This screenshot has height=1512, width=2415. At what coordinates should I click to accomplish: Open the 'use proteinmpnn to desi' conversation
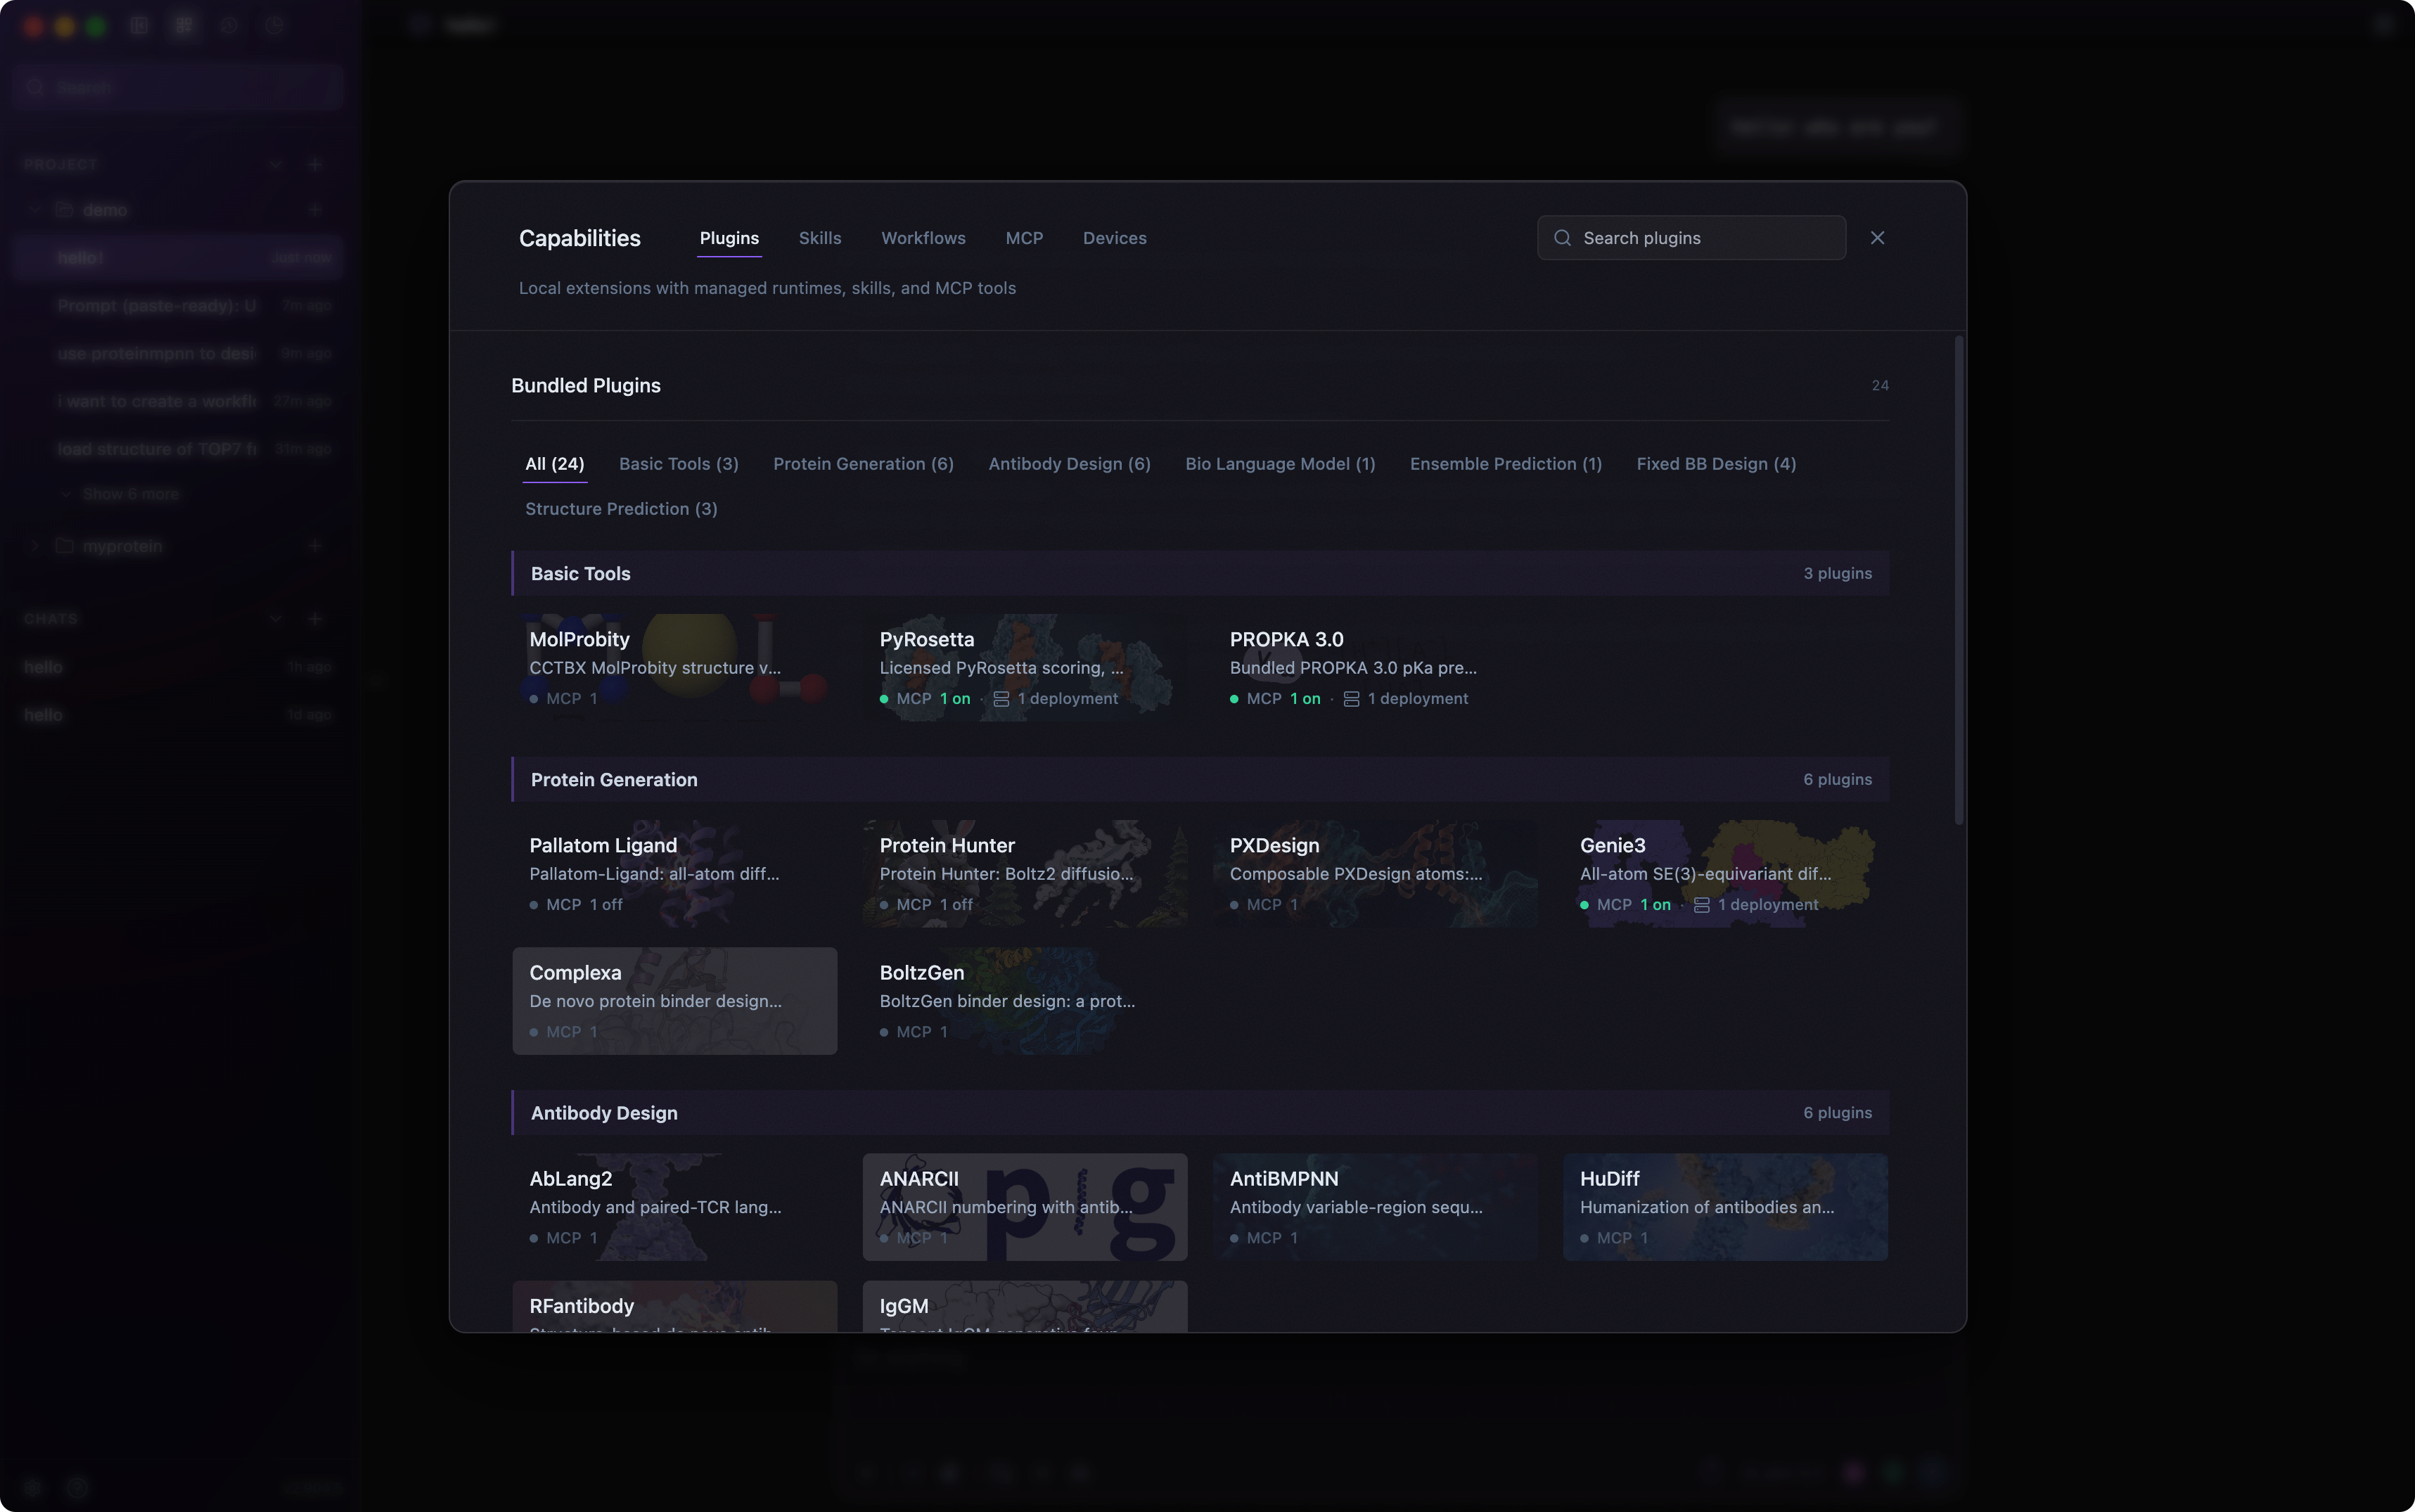(178, 354)
